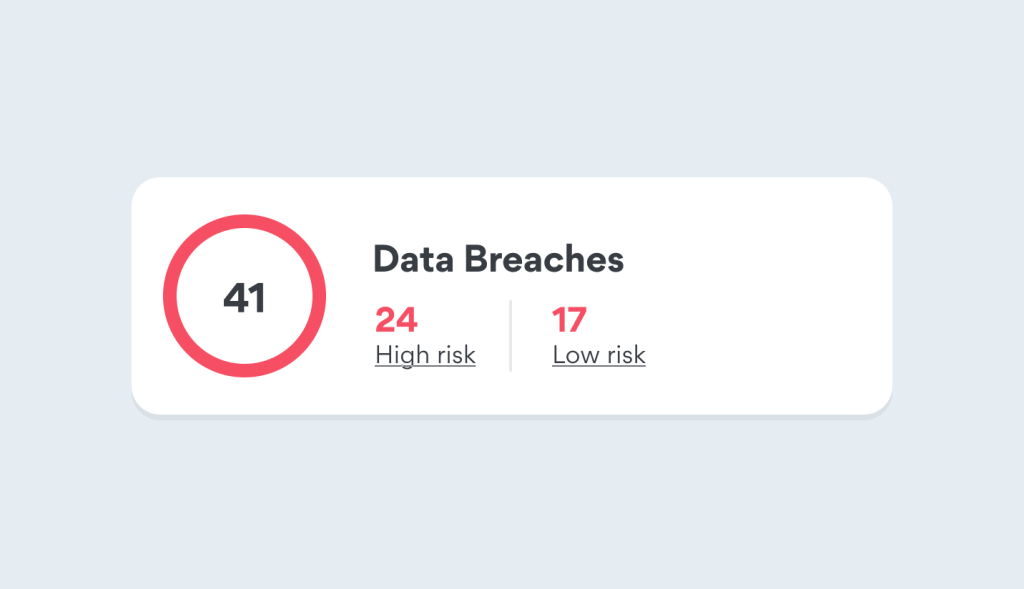
Task: Click the word Breaches in the title
Action: tap(544, 259)
